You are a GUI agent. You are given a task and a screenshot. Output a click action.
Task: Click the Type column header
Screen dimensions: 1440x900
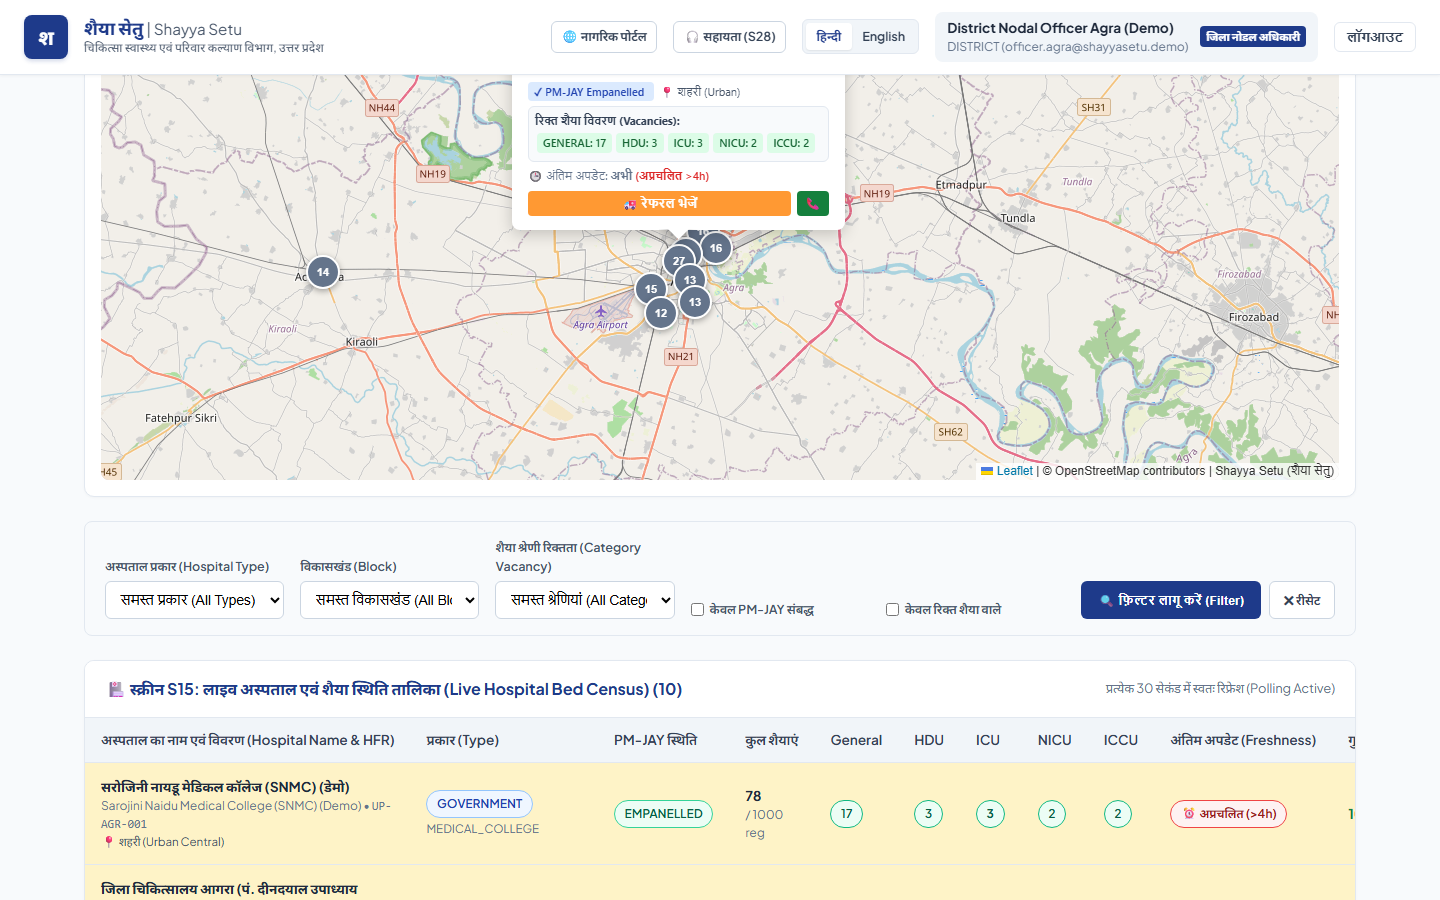463,740
